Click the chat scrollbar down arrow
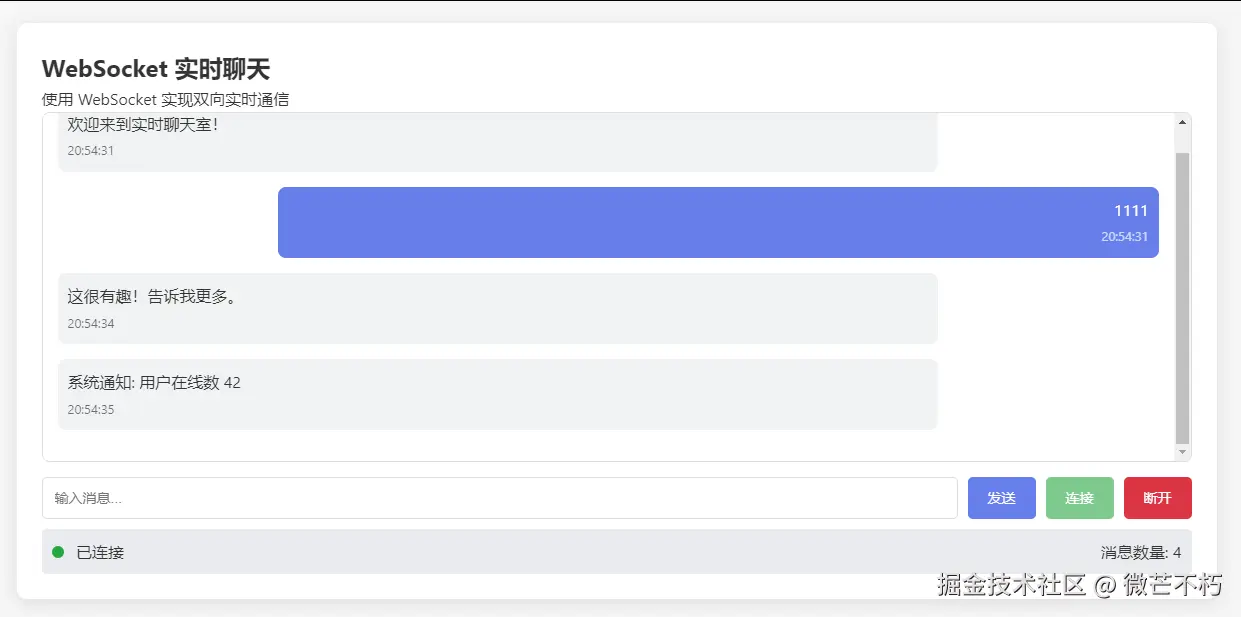Image resolution: width=1241 pixels, height=617 pixels. [x=1182, y=452]
